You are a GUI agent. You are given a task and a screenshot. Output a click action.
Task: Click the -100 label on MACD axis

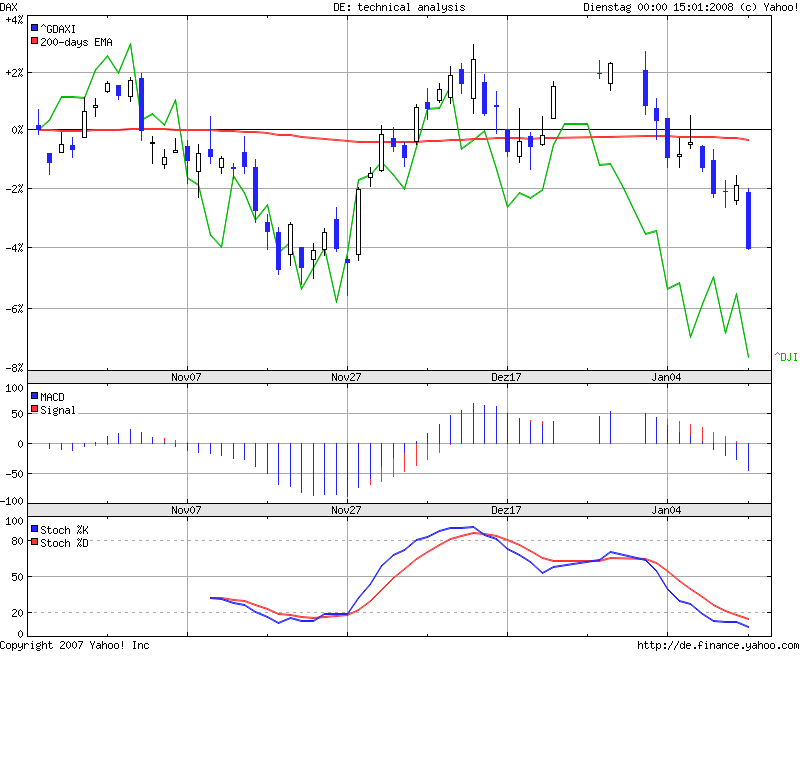12,501
